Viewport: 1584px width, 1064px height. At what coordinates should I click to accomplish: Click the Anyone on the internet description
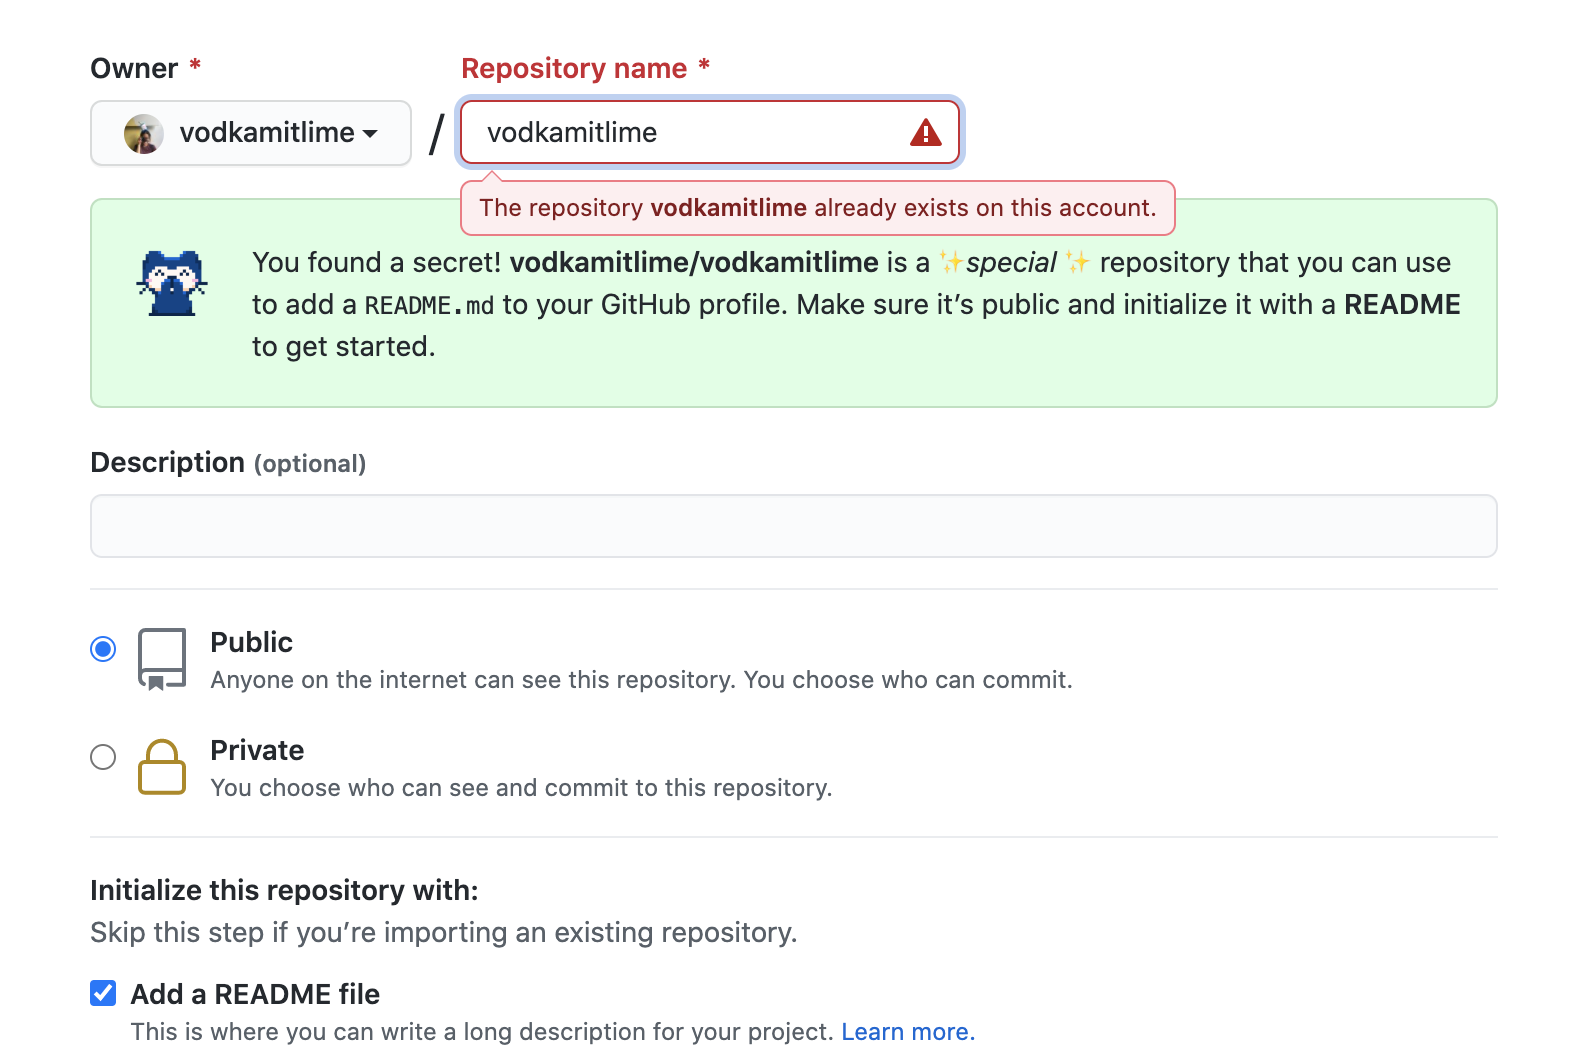point(641,680)
